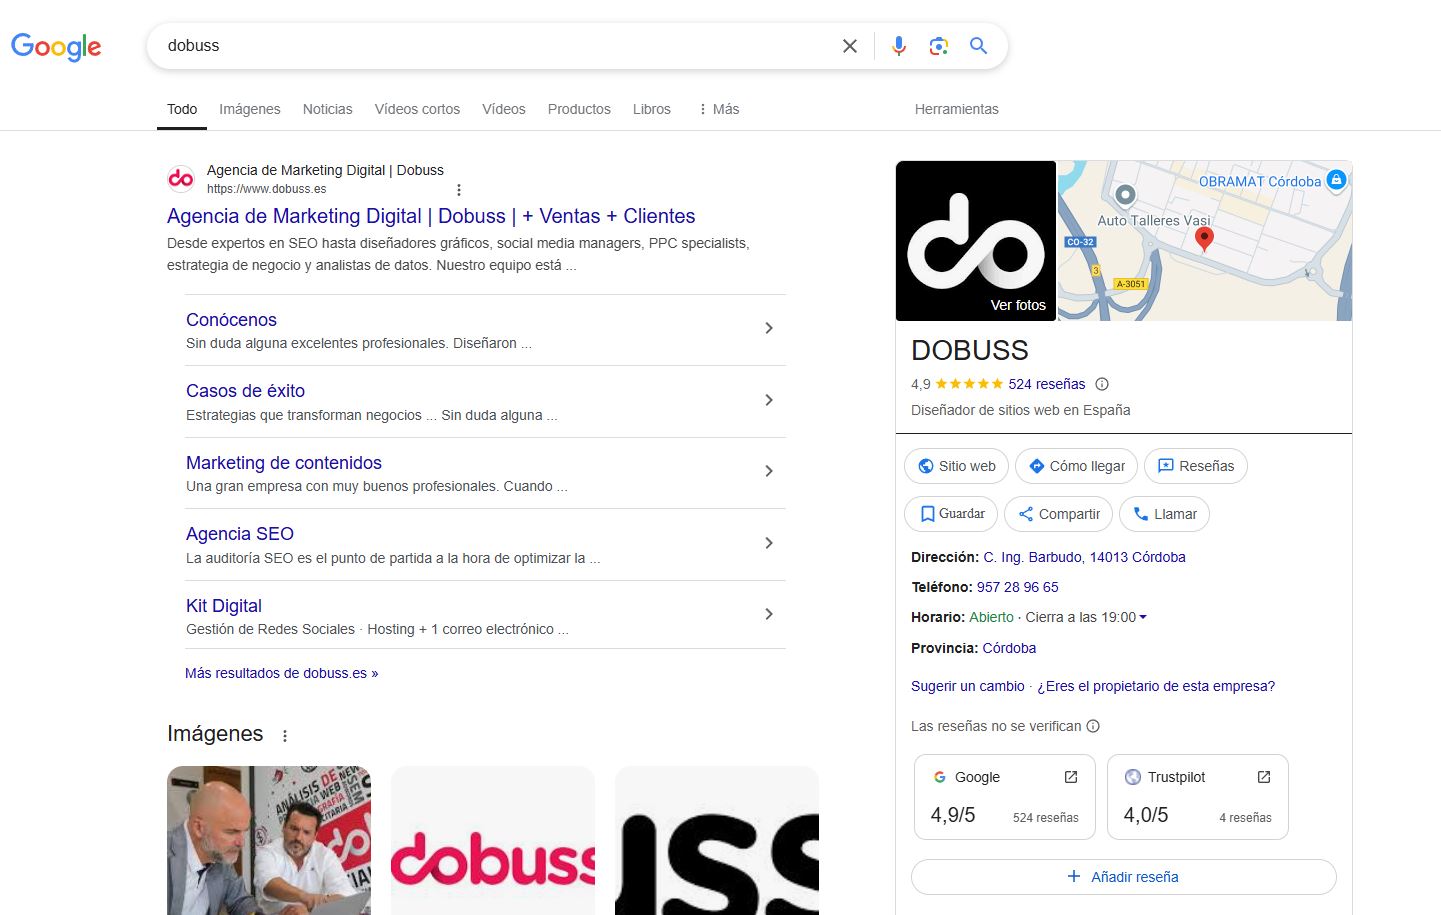Click the Córdoba province link

(1009, 648)
